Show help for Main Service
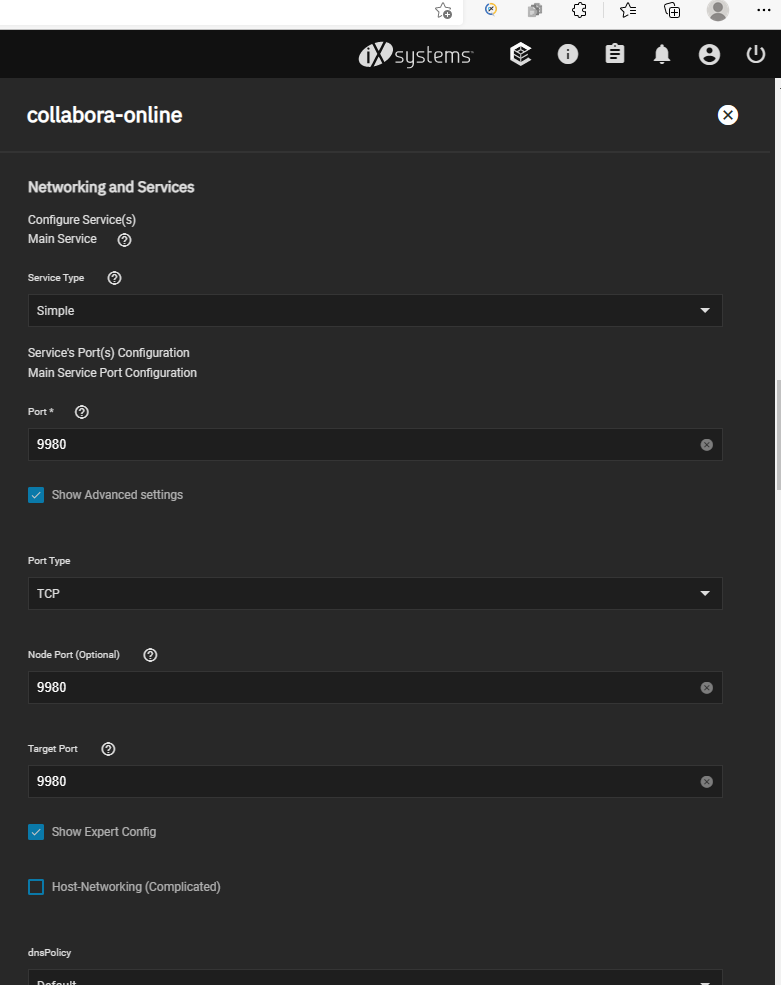This screenshot has height=985, width=781. pos(124,239)
